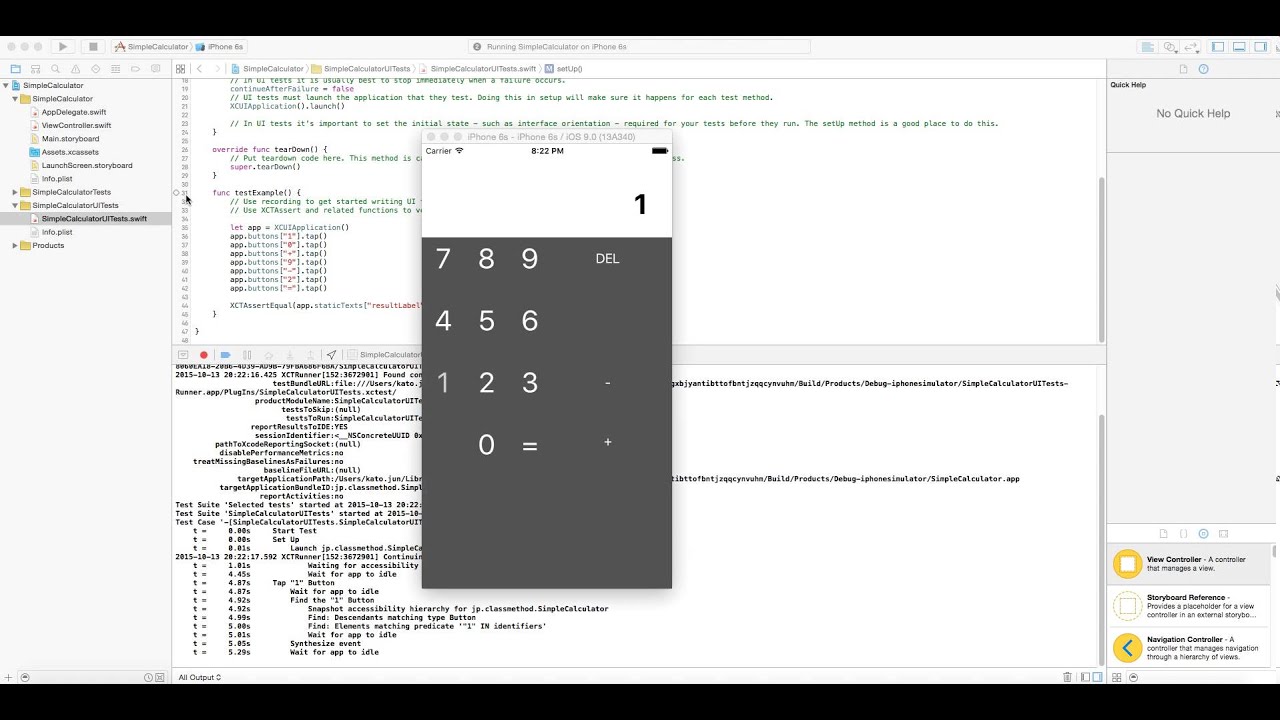Collapse the SimpleCalculator group folder

point(15,99)
